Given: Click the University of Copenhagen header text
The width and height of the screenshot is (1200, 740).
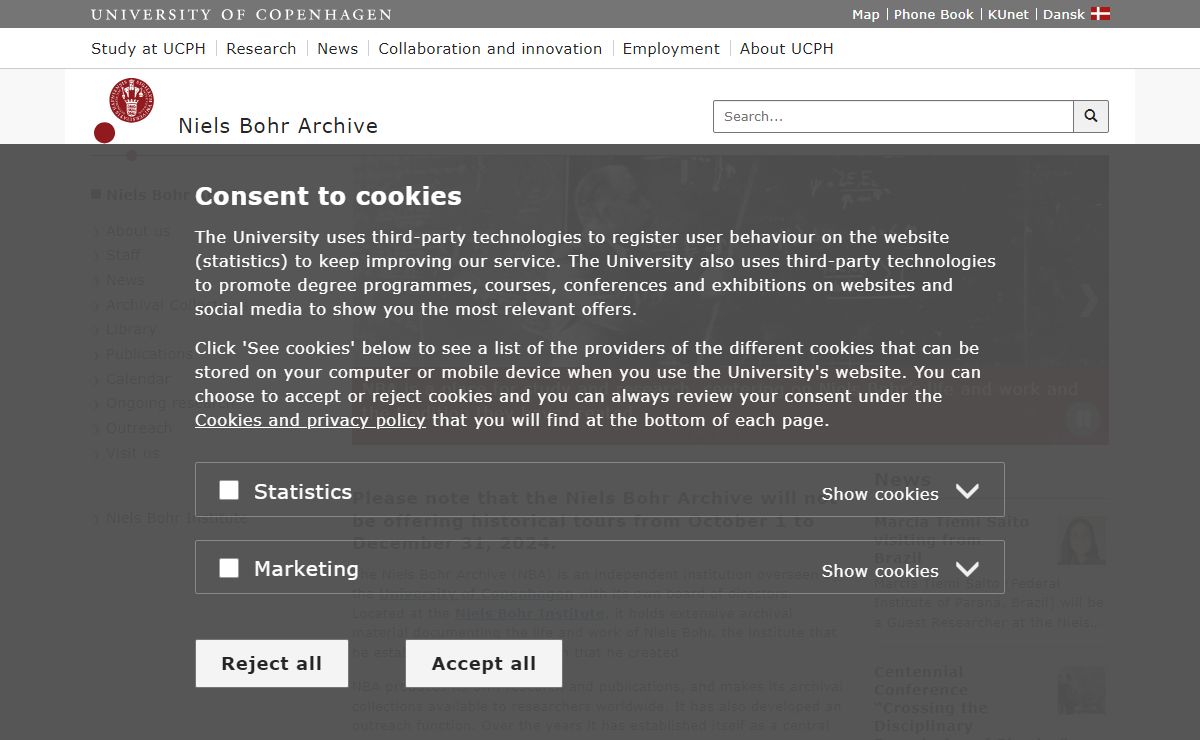Looking at the screenshot, I should pyautogui.click(x=241, y=14).
